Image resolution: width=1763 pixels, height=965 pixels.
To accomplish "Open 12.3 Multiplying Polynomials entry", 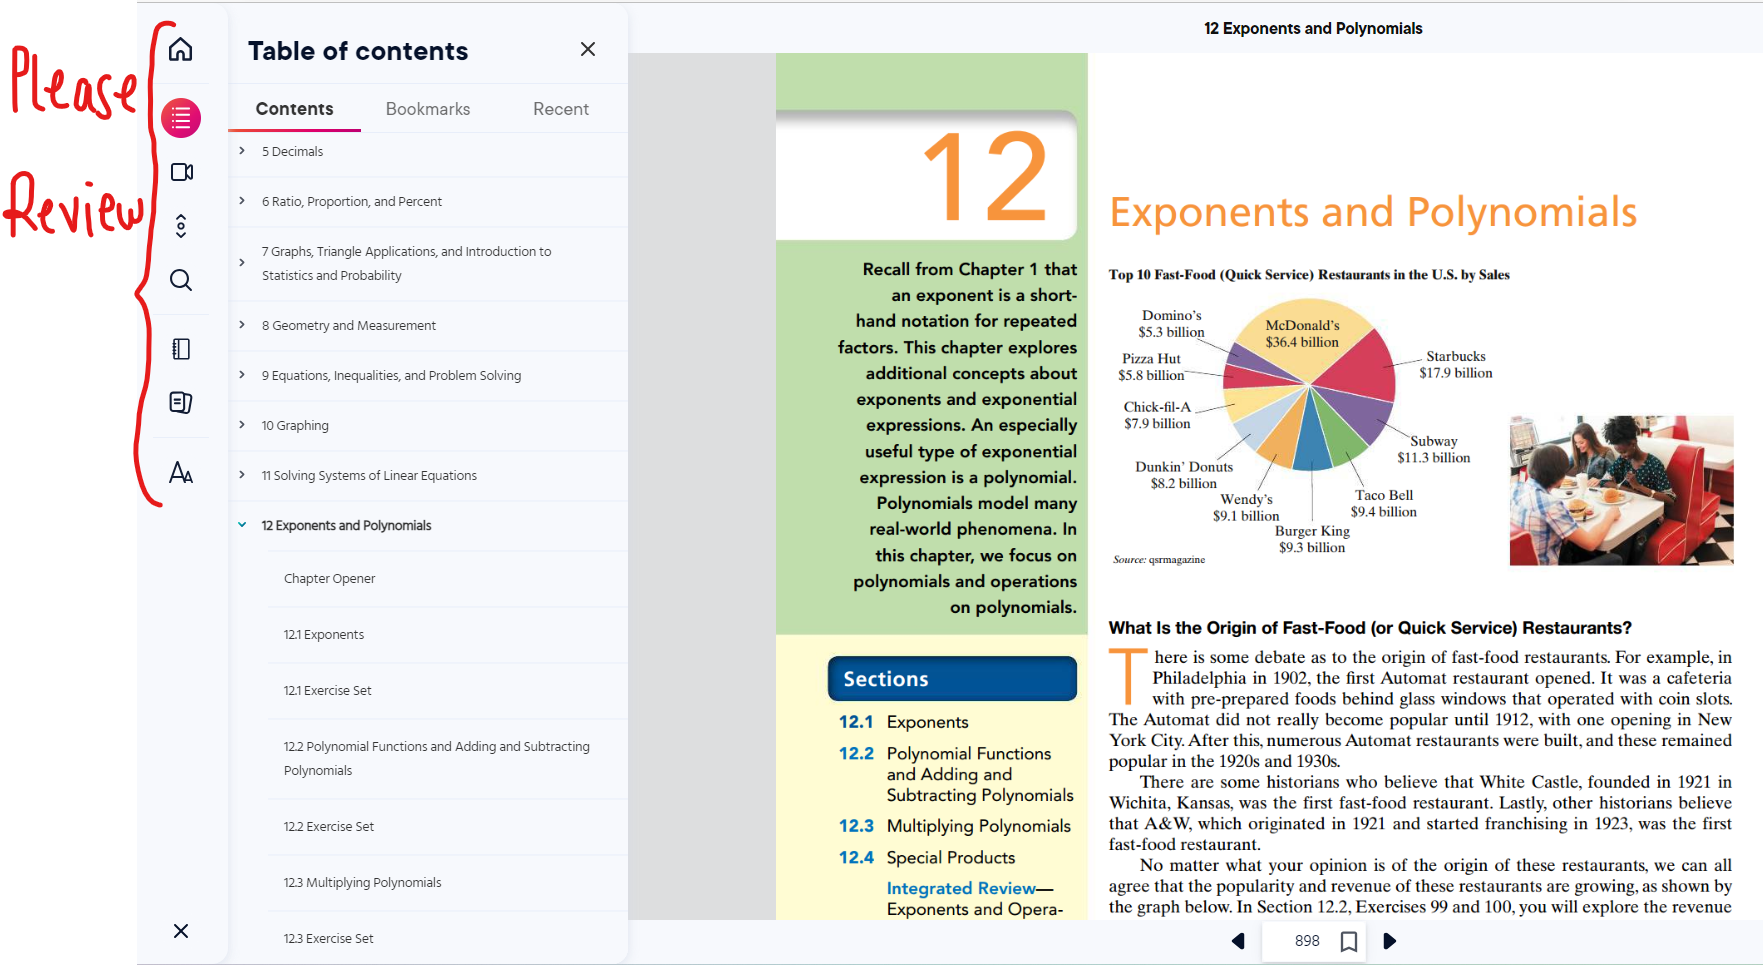I will (363, 883).
